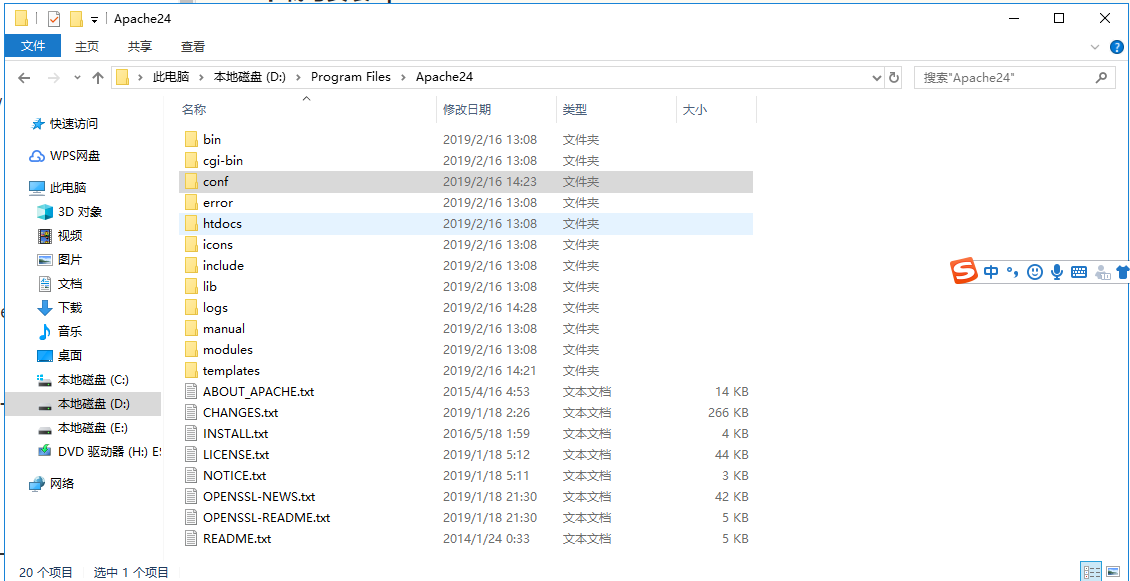Open the 查看 ribbon tab
This screenshot has height=581, width=1130.
[x=192, y=46]
